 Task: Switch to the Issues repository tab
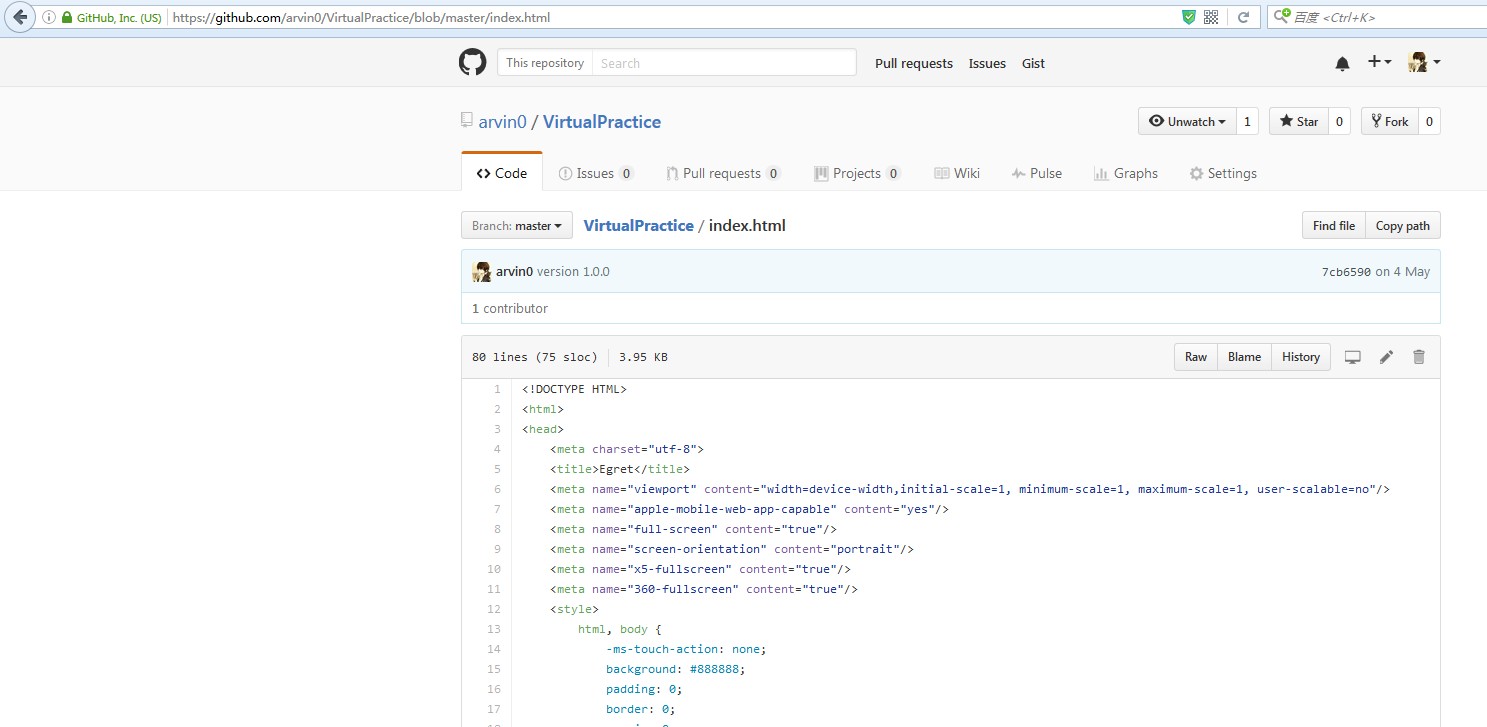[596, 173]
